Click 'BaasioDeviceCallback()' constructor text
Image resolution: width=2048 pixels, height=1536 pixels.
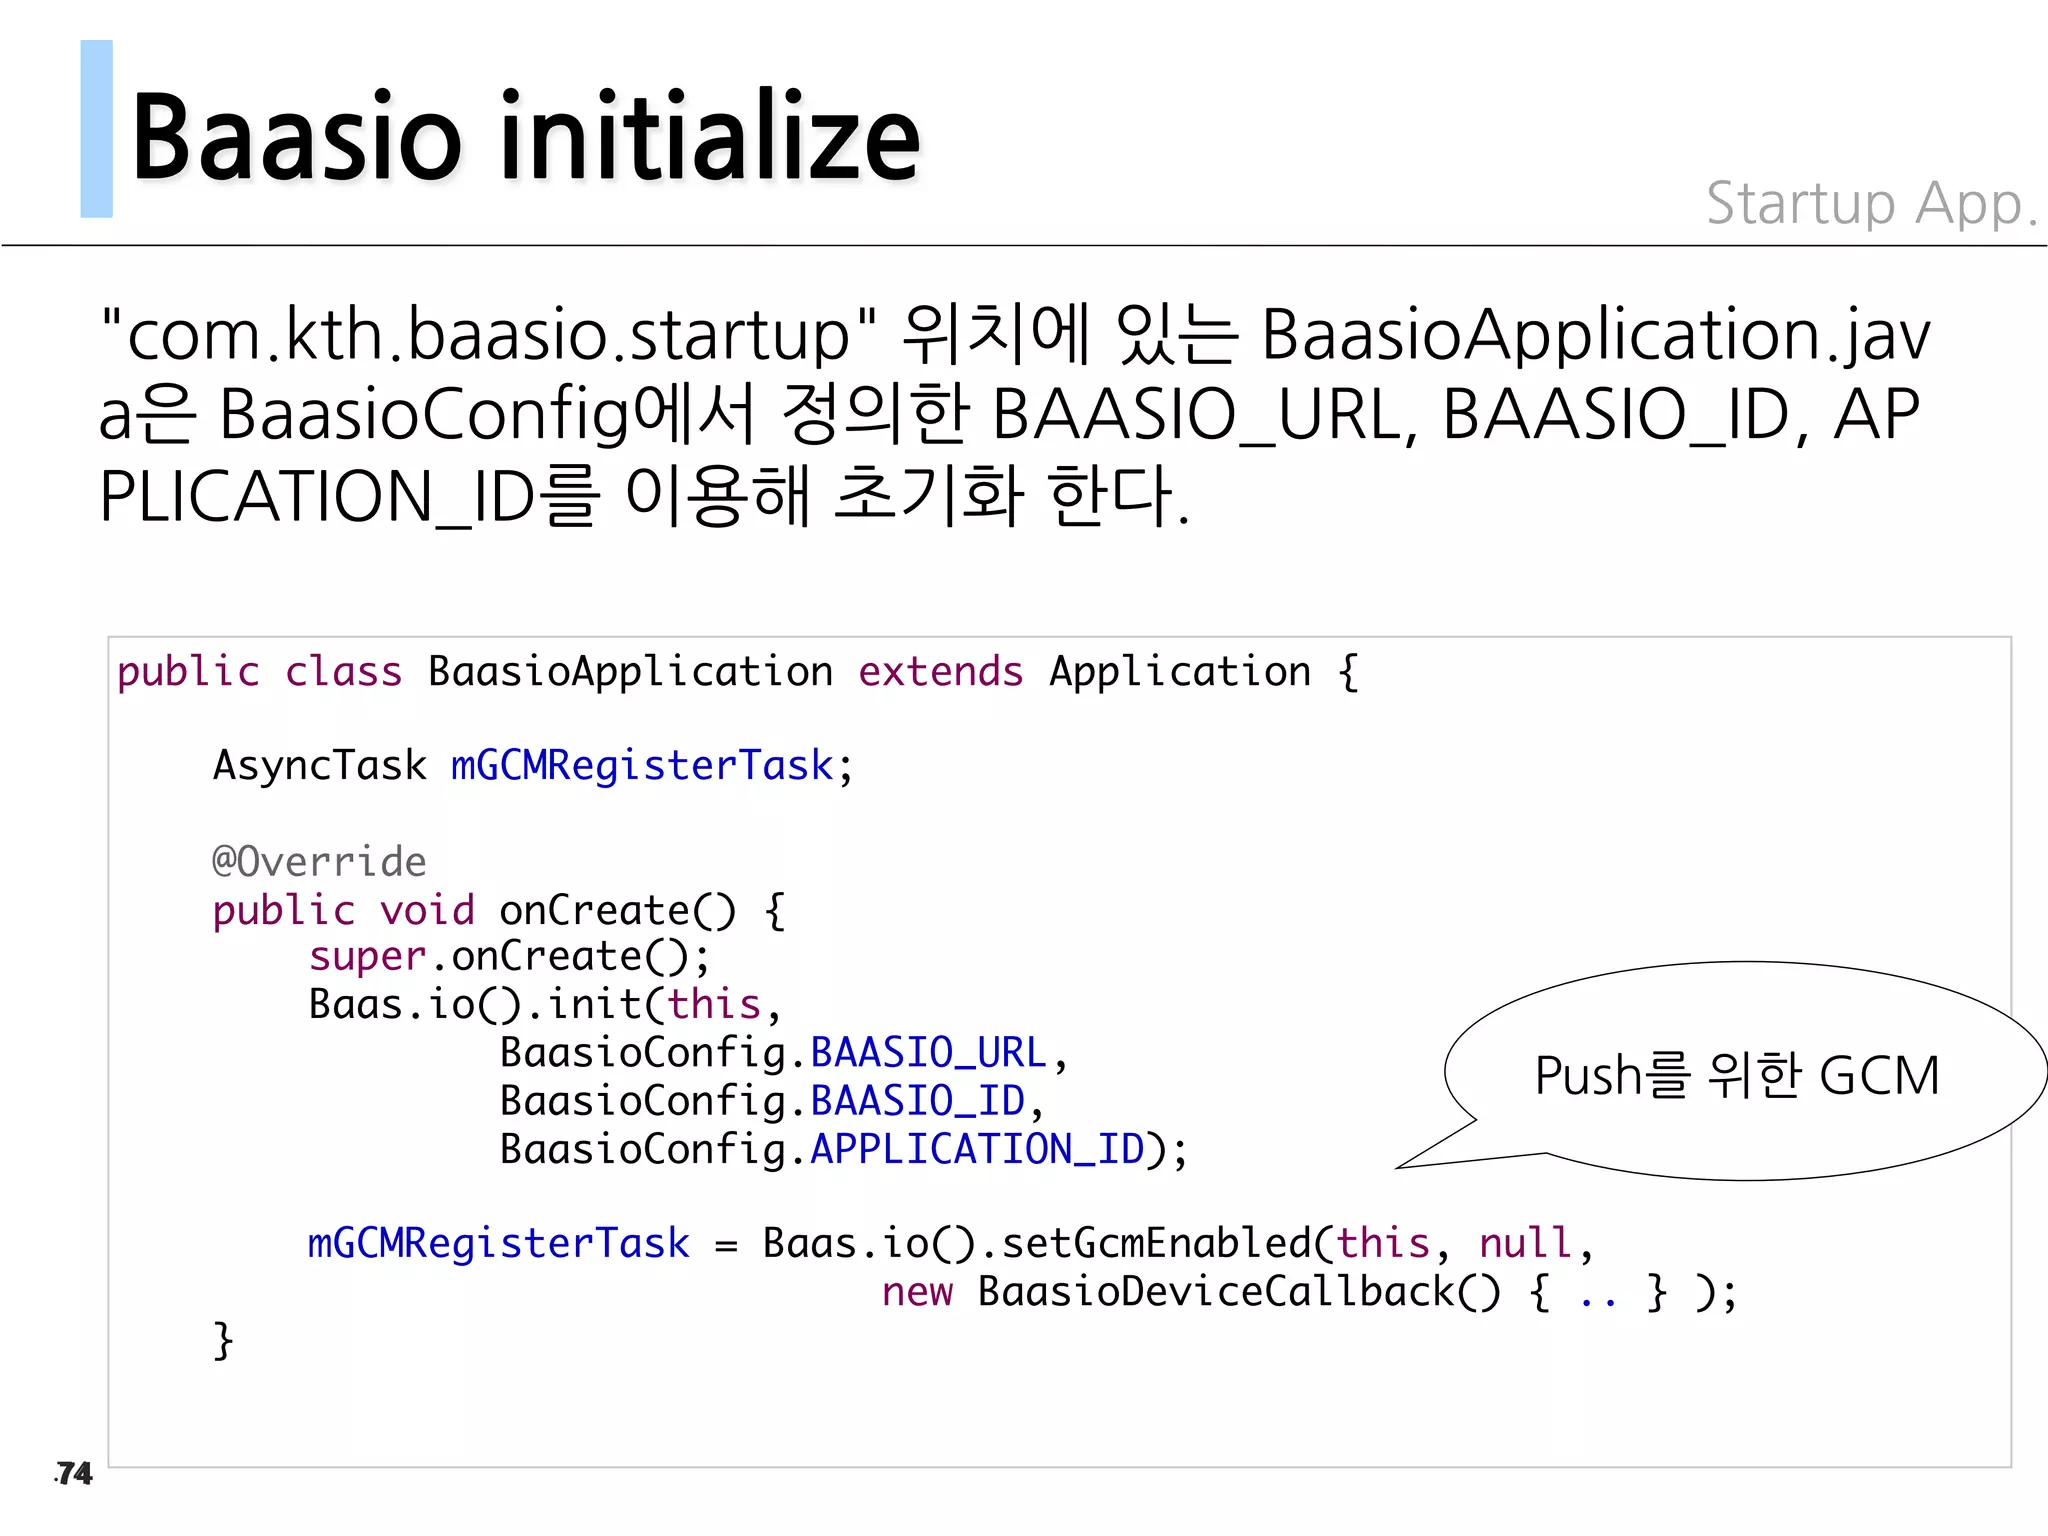pyautogui.click(x=1239, y=1291)
